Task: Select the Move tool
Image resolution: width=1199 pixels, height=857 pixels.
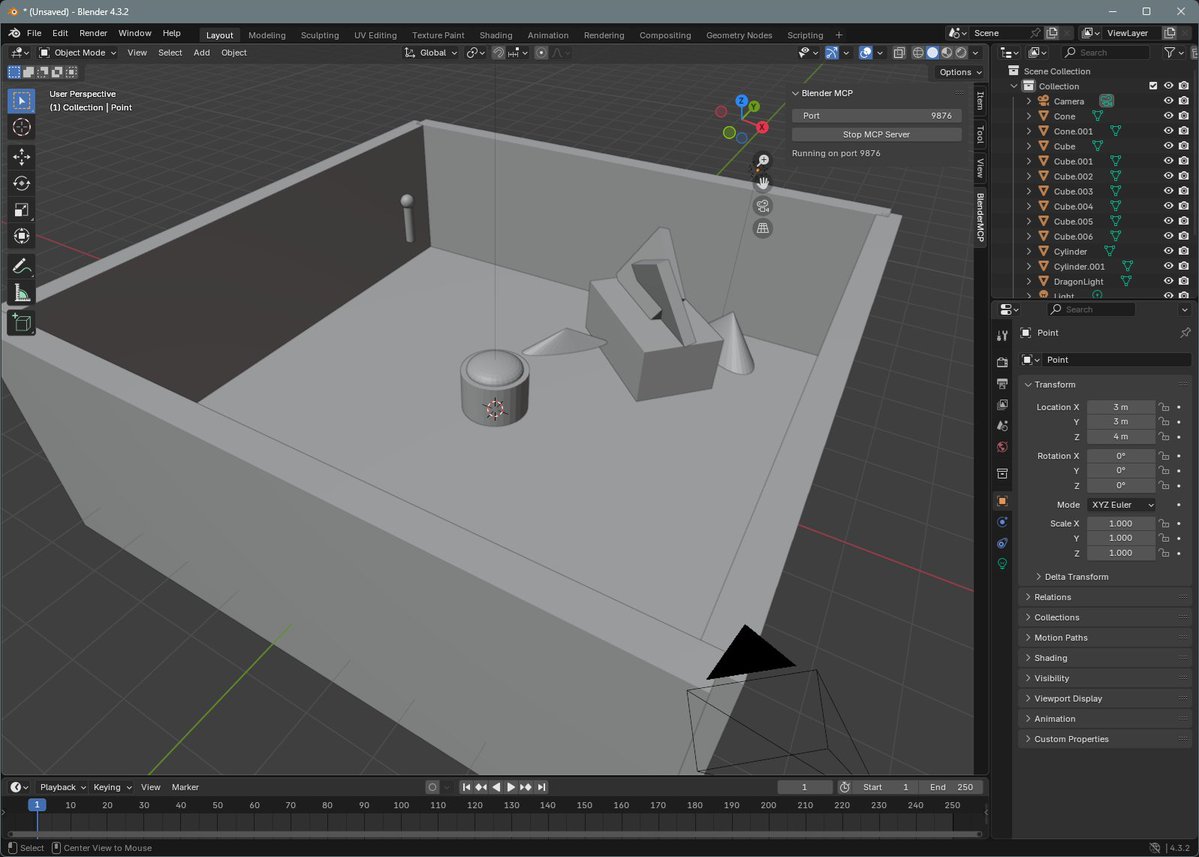Action: coord(21,156)
